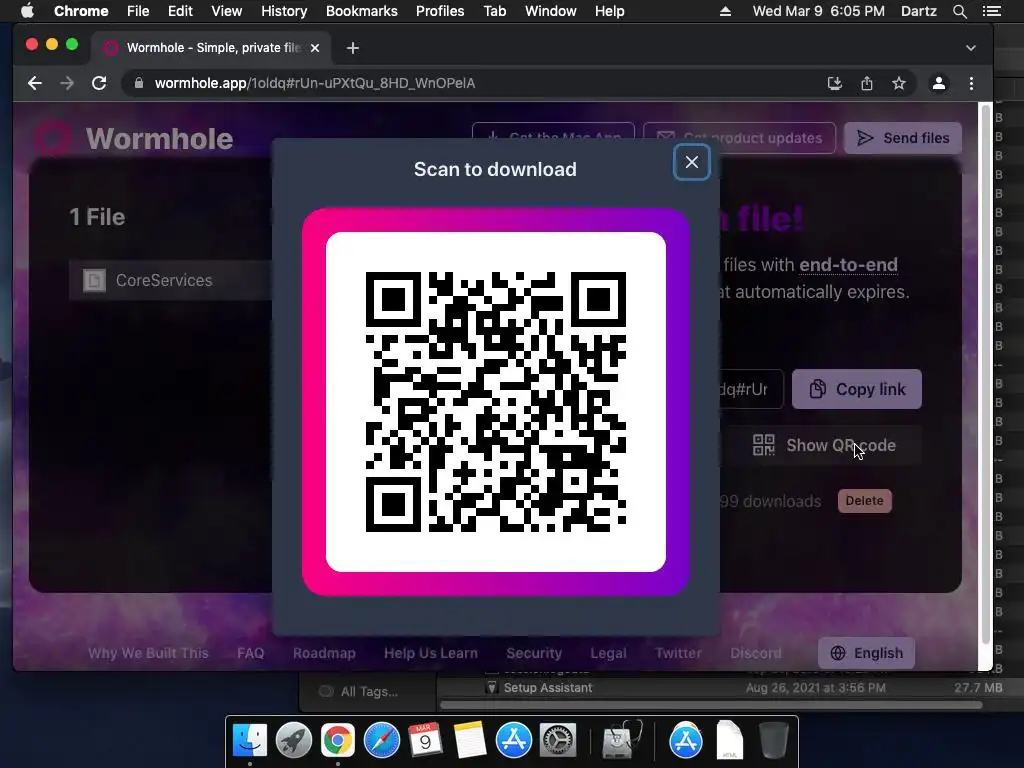This screenshot has height=768, width=1024.
Task: Open the Bookmarks menu
Action: [362, 11]
